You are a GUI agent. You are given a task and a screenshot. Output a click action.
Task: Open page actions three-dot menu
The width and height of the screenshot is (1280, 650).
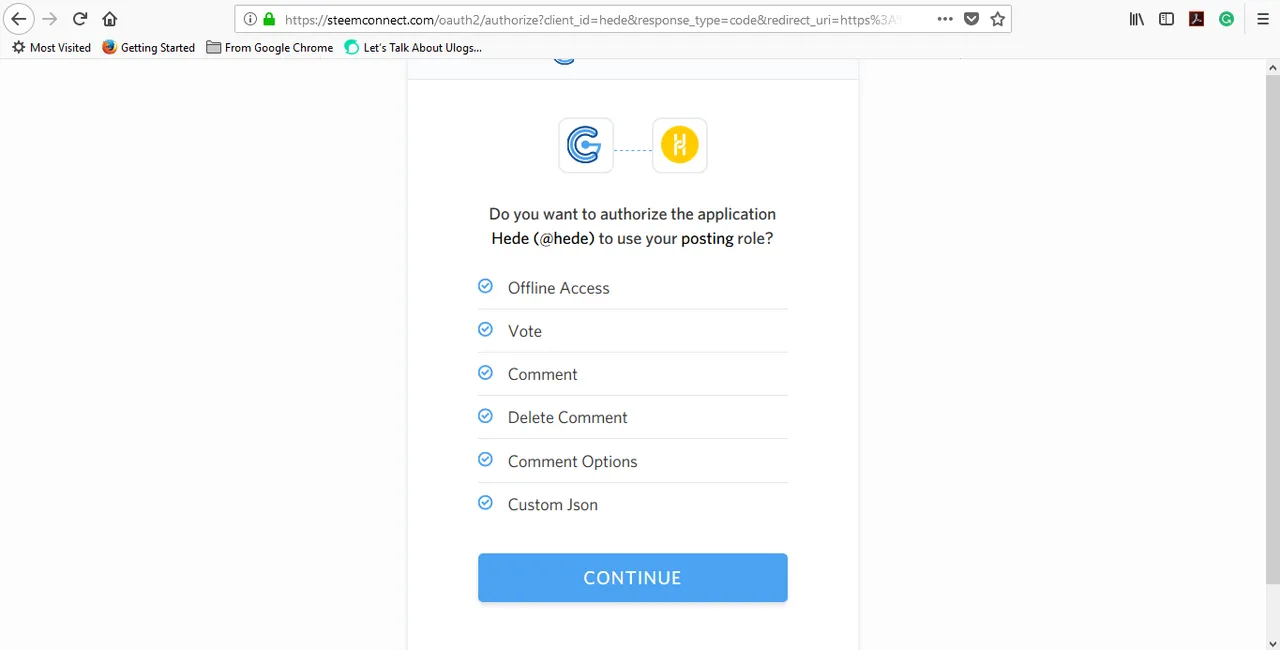click(x=945, y=19)
